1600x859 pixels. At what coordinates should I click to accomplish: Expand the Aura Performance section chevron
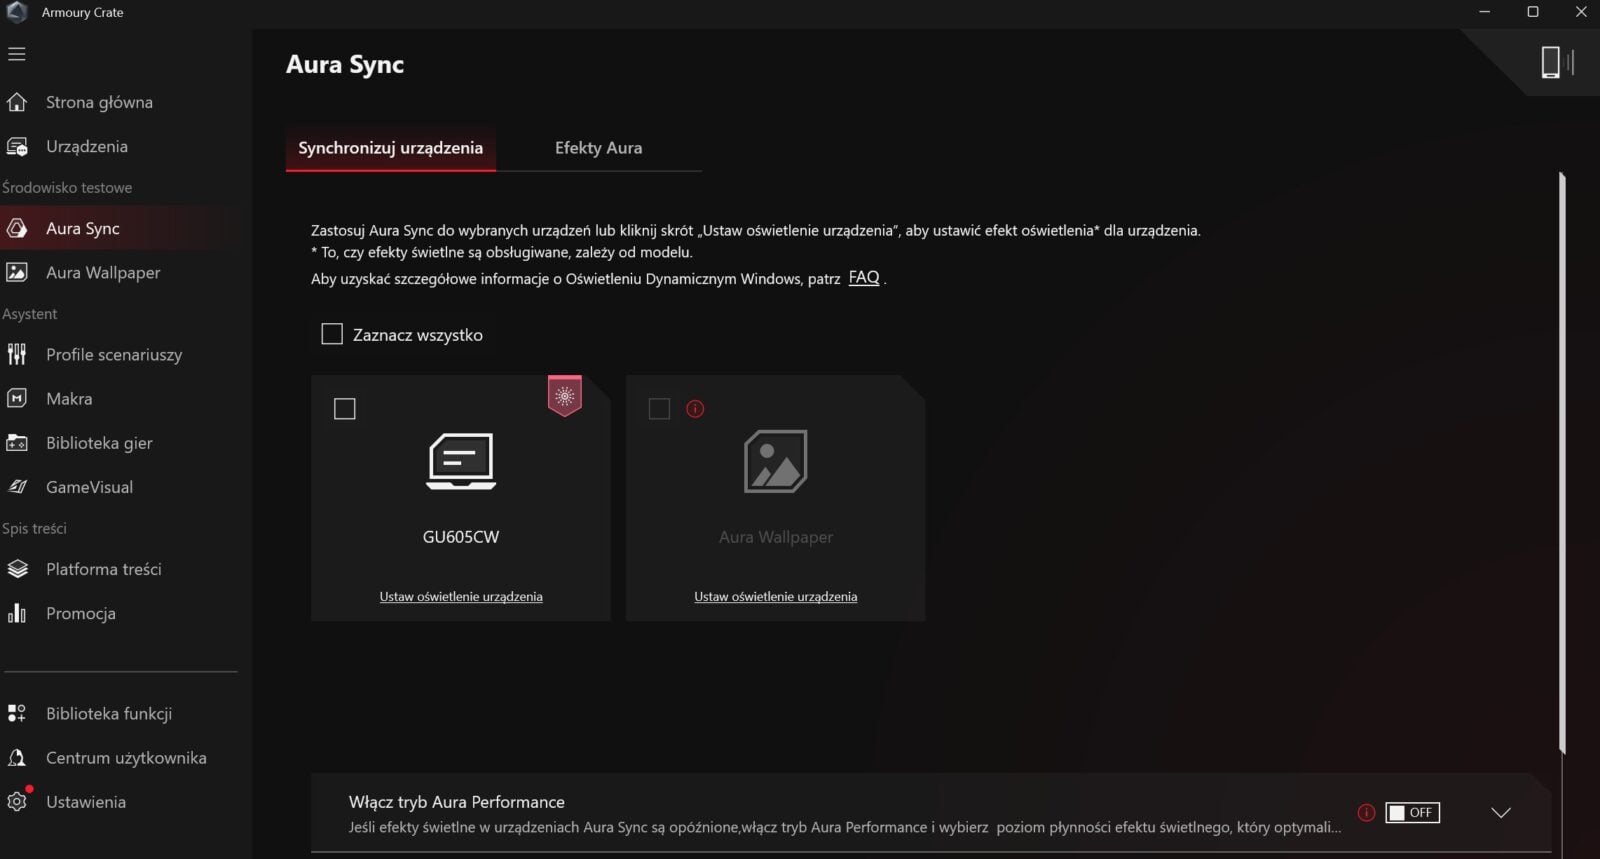1501,812
